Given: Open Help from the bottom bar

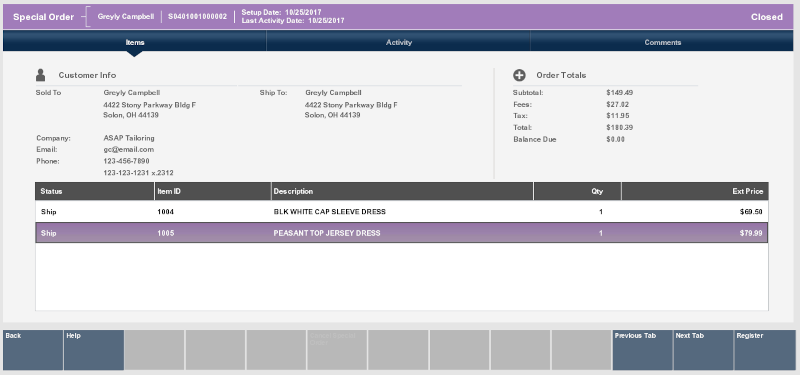Looking at the screenshot, I should click(x=94, y=350).
